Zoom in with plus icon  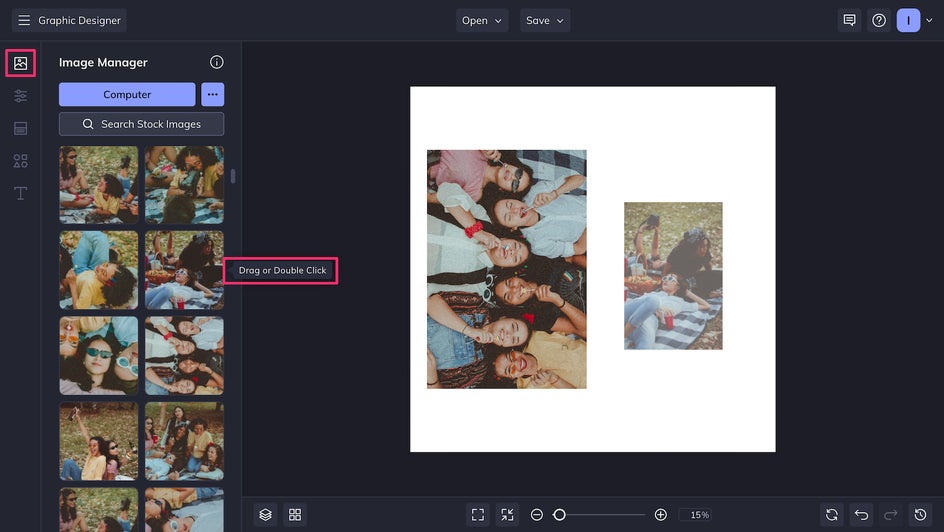[660, 515]
